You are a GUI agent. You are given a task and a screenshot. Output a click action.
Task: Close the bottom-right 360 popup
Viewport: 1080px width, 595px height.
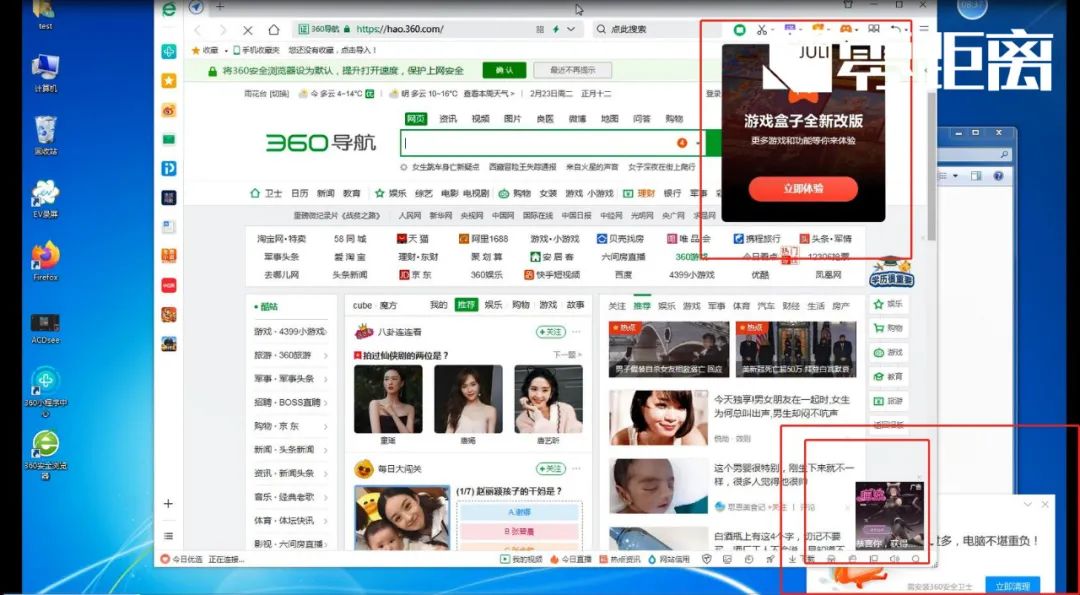[x=1045, y=504]
